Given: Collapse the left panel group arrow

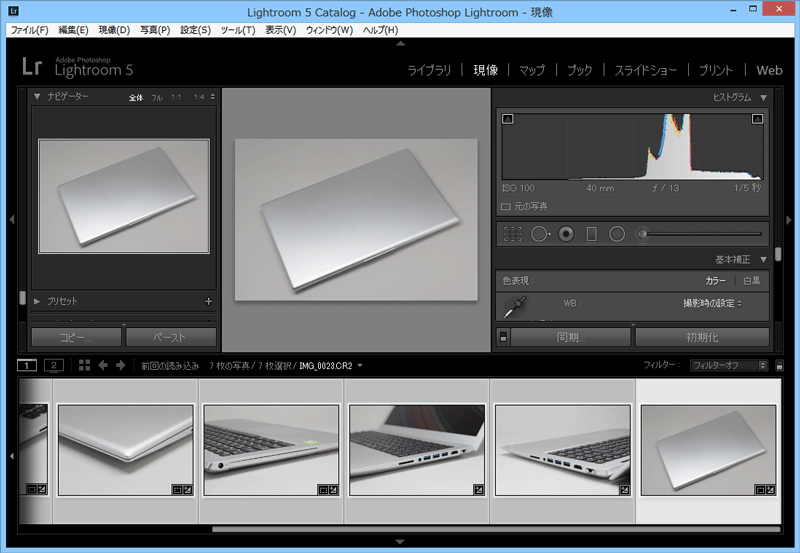Looking at the screenshot, I should [x=12, y=220].
